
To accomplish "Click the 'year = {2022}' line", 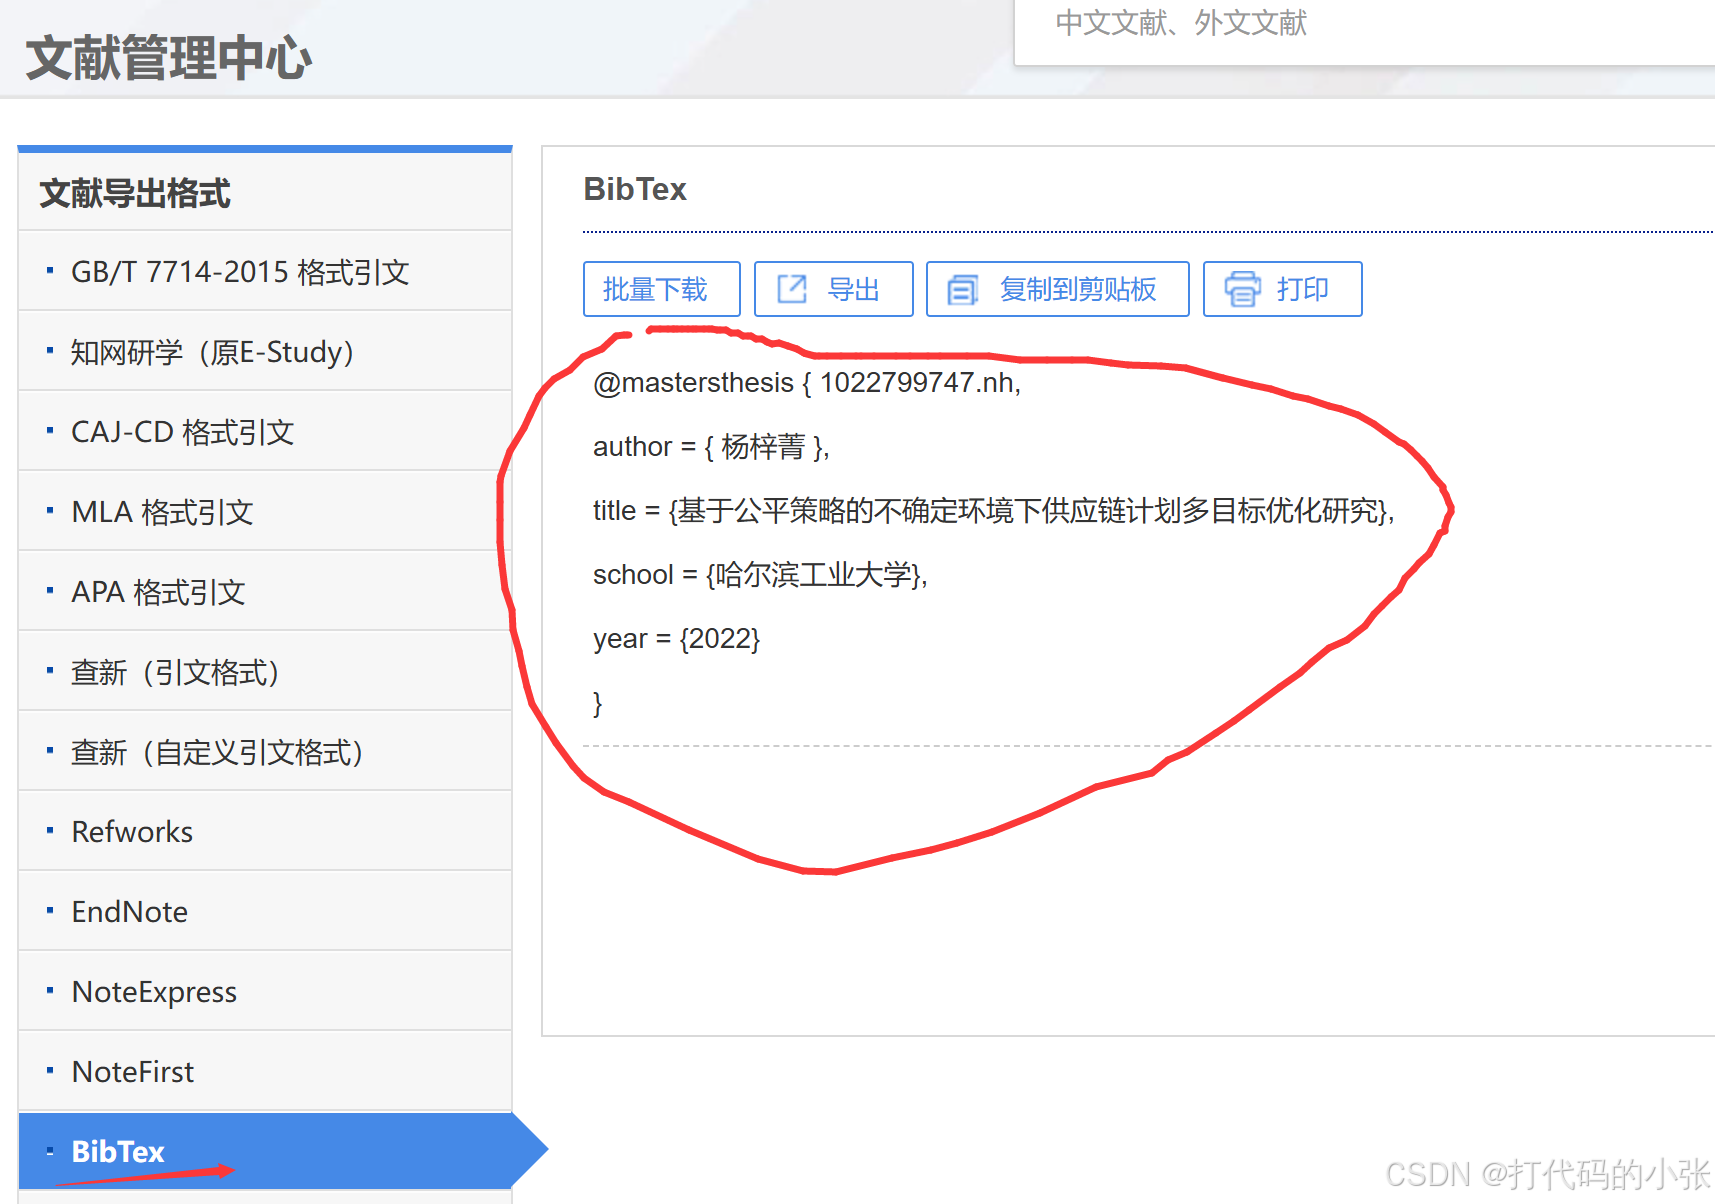I will 676,639.
